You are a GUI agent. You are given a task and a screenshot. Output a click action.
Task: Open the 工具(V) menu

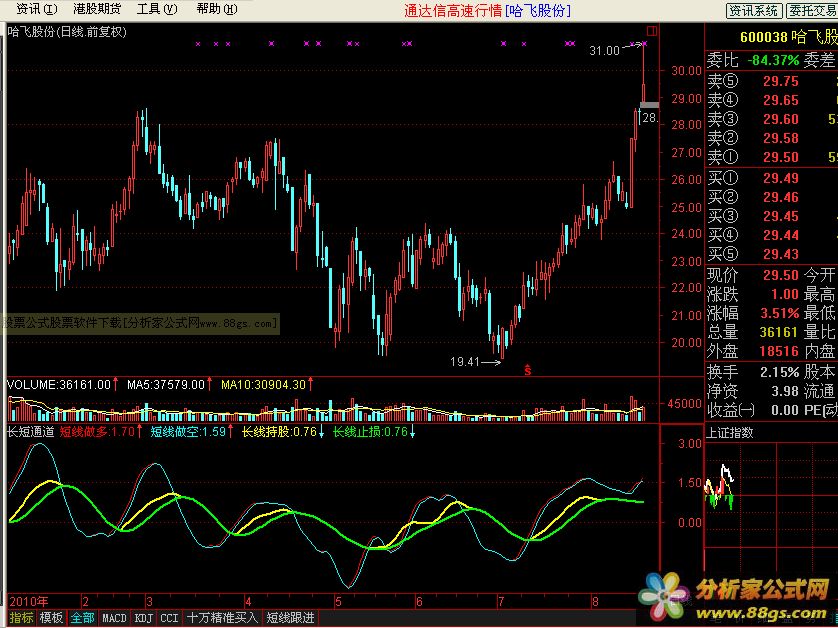[x=157, y=9]
